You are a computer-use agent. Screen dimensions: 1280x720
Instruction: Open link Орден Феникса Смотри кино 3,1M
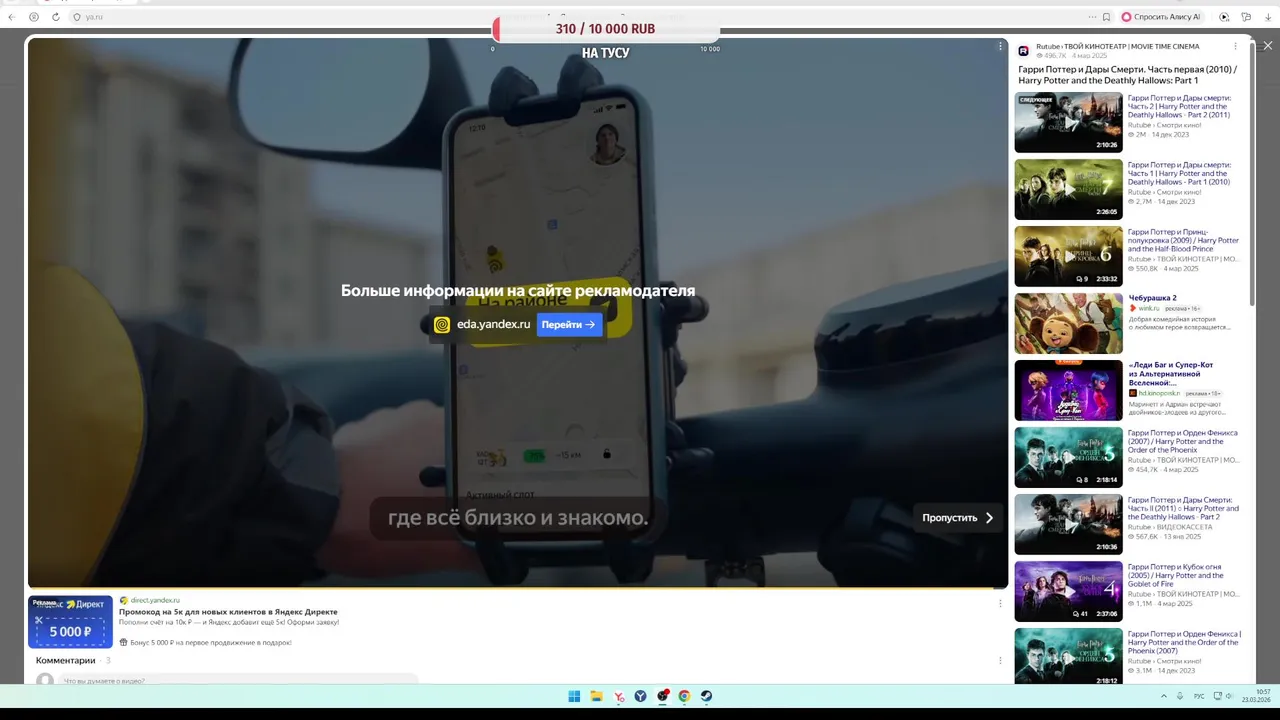click(x=1185, y=643)
